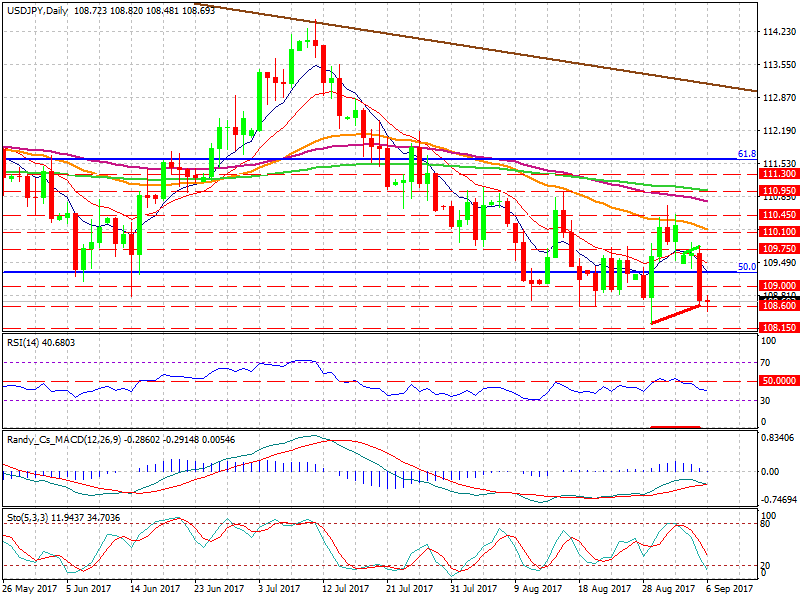Click the 112.190 price axis label

[779, 131]
